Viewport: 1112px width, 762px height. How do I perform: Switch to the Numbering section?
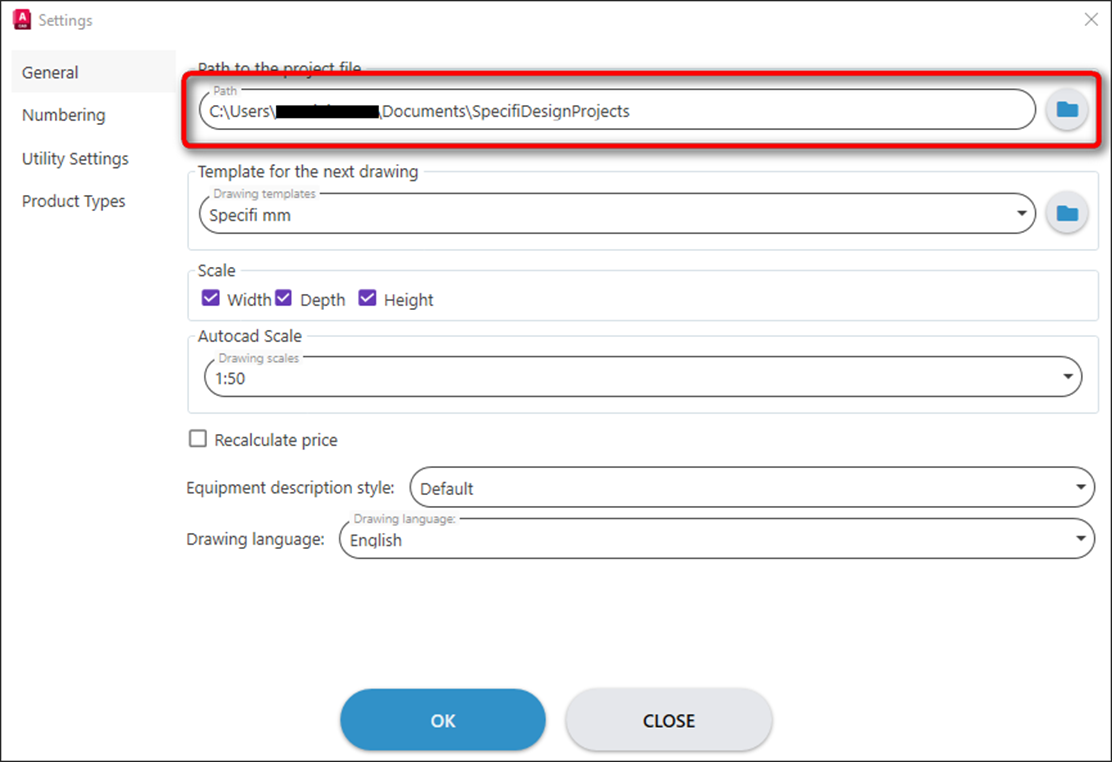[64, 115]
